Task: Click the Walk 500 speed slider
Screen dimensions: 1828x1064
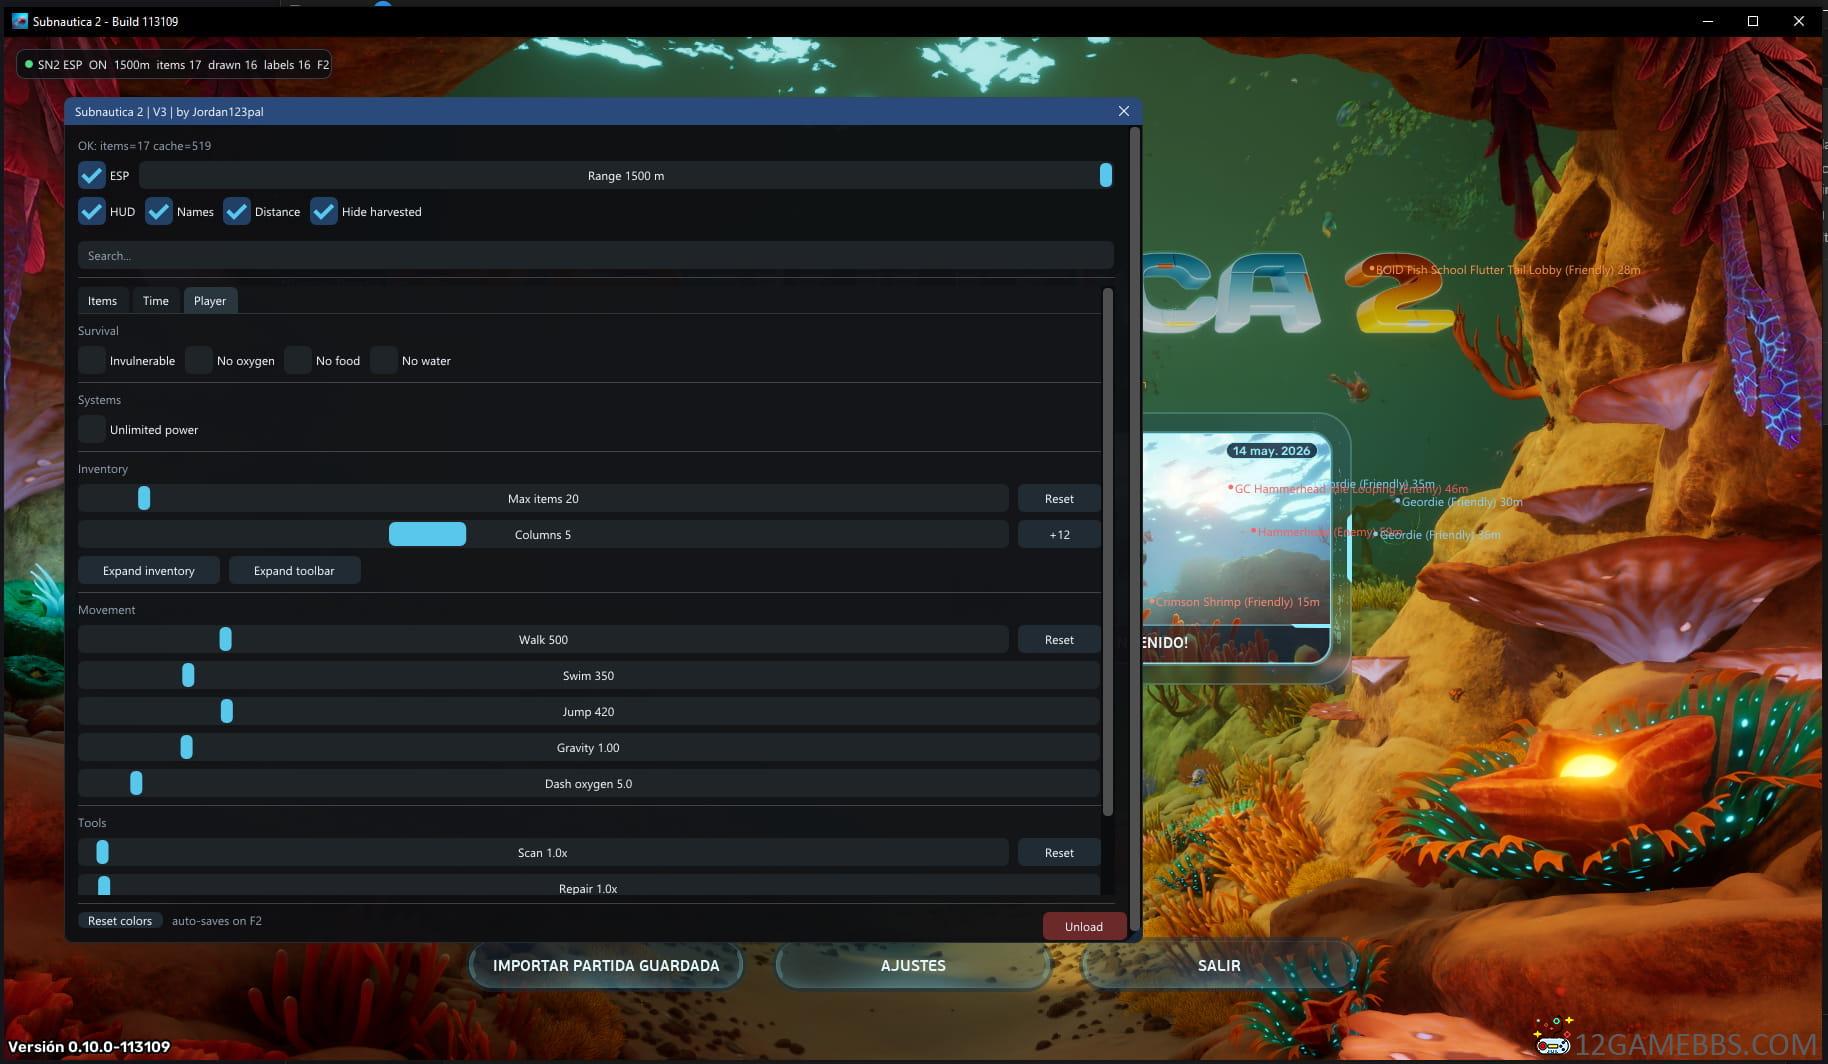Action: pyautogui.click(x=543, y=640)
